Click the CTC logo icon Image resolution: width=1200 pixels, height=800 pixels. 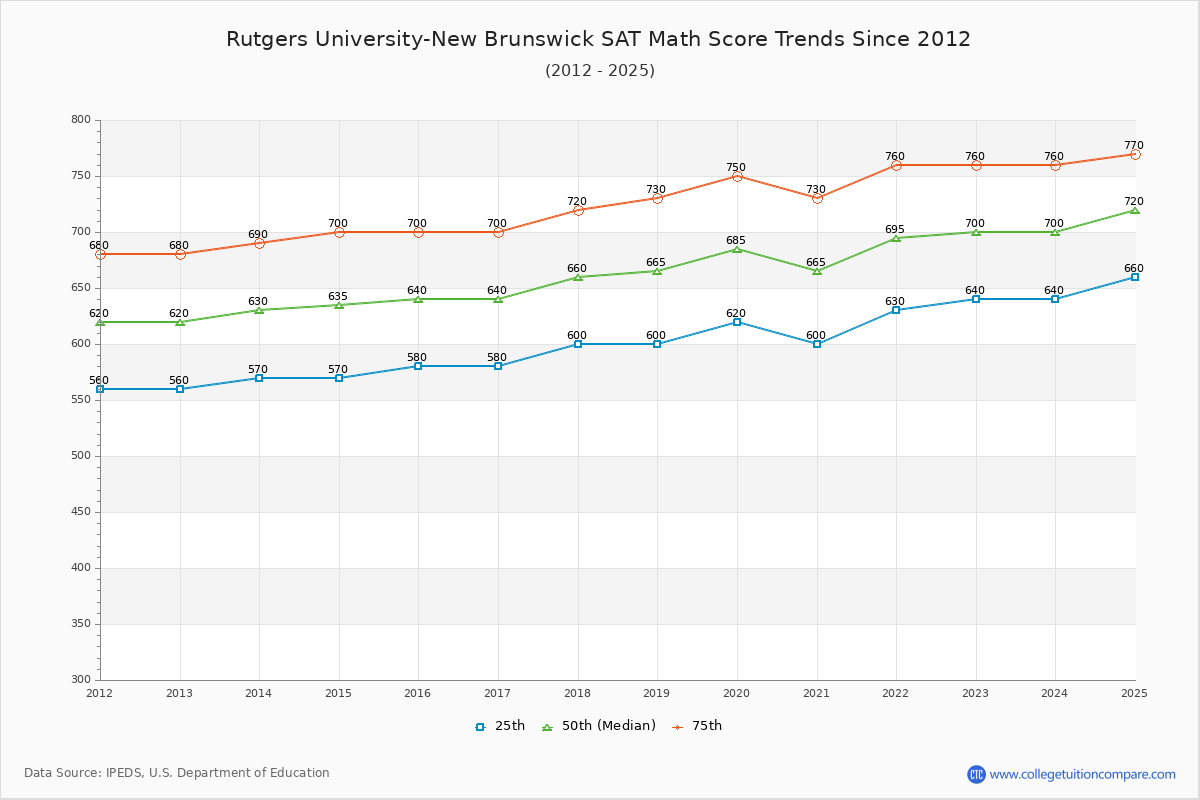pyautogui.click(x=976, y=774)
